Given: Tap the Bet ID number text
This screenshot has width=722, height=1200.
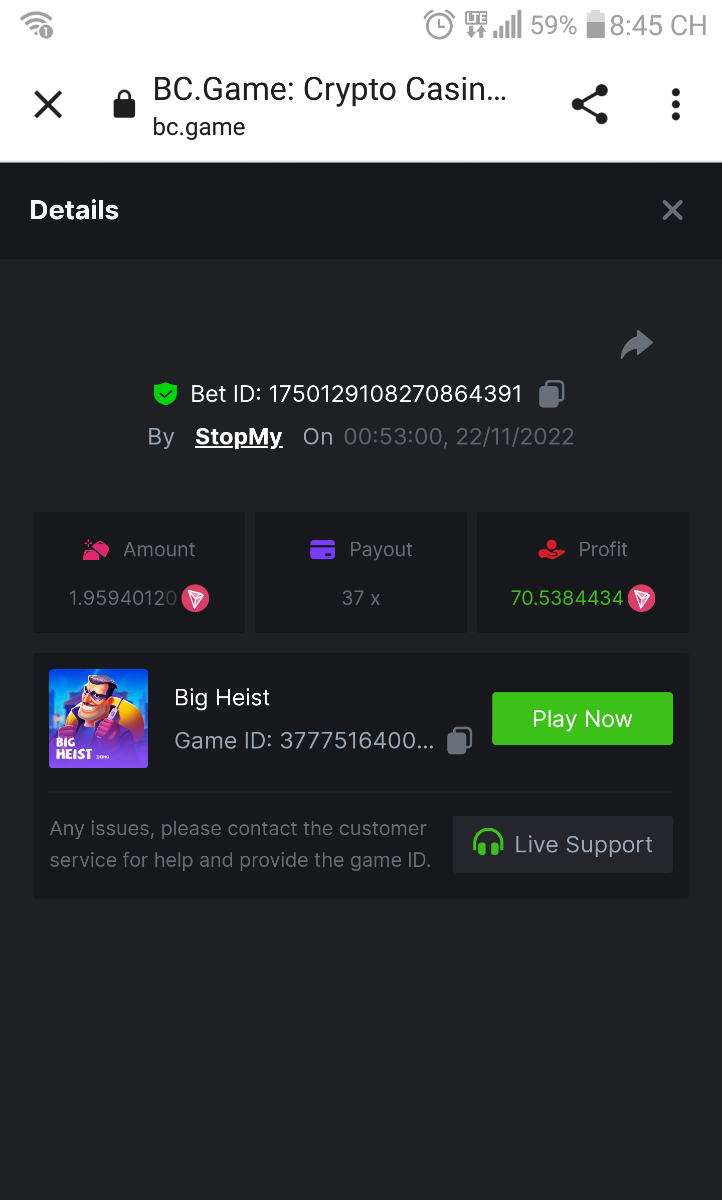Looking at the screenshot, I should [395, 394].
